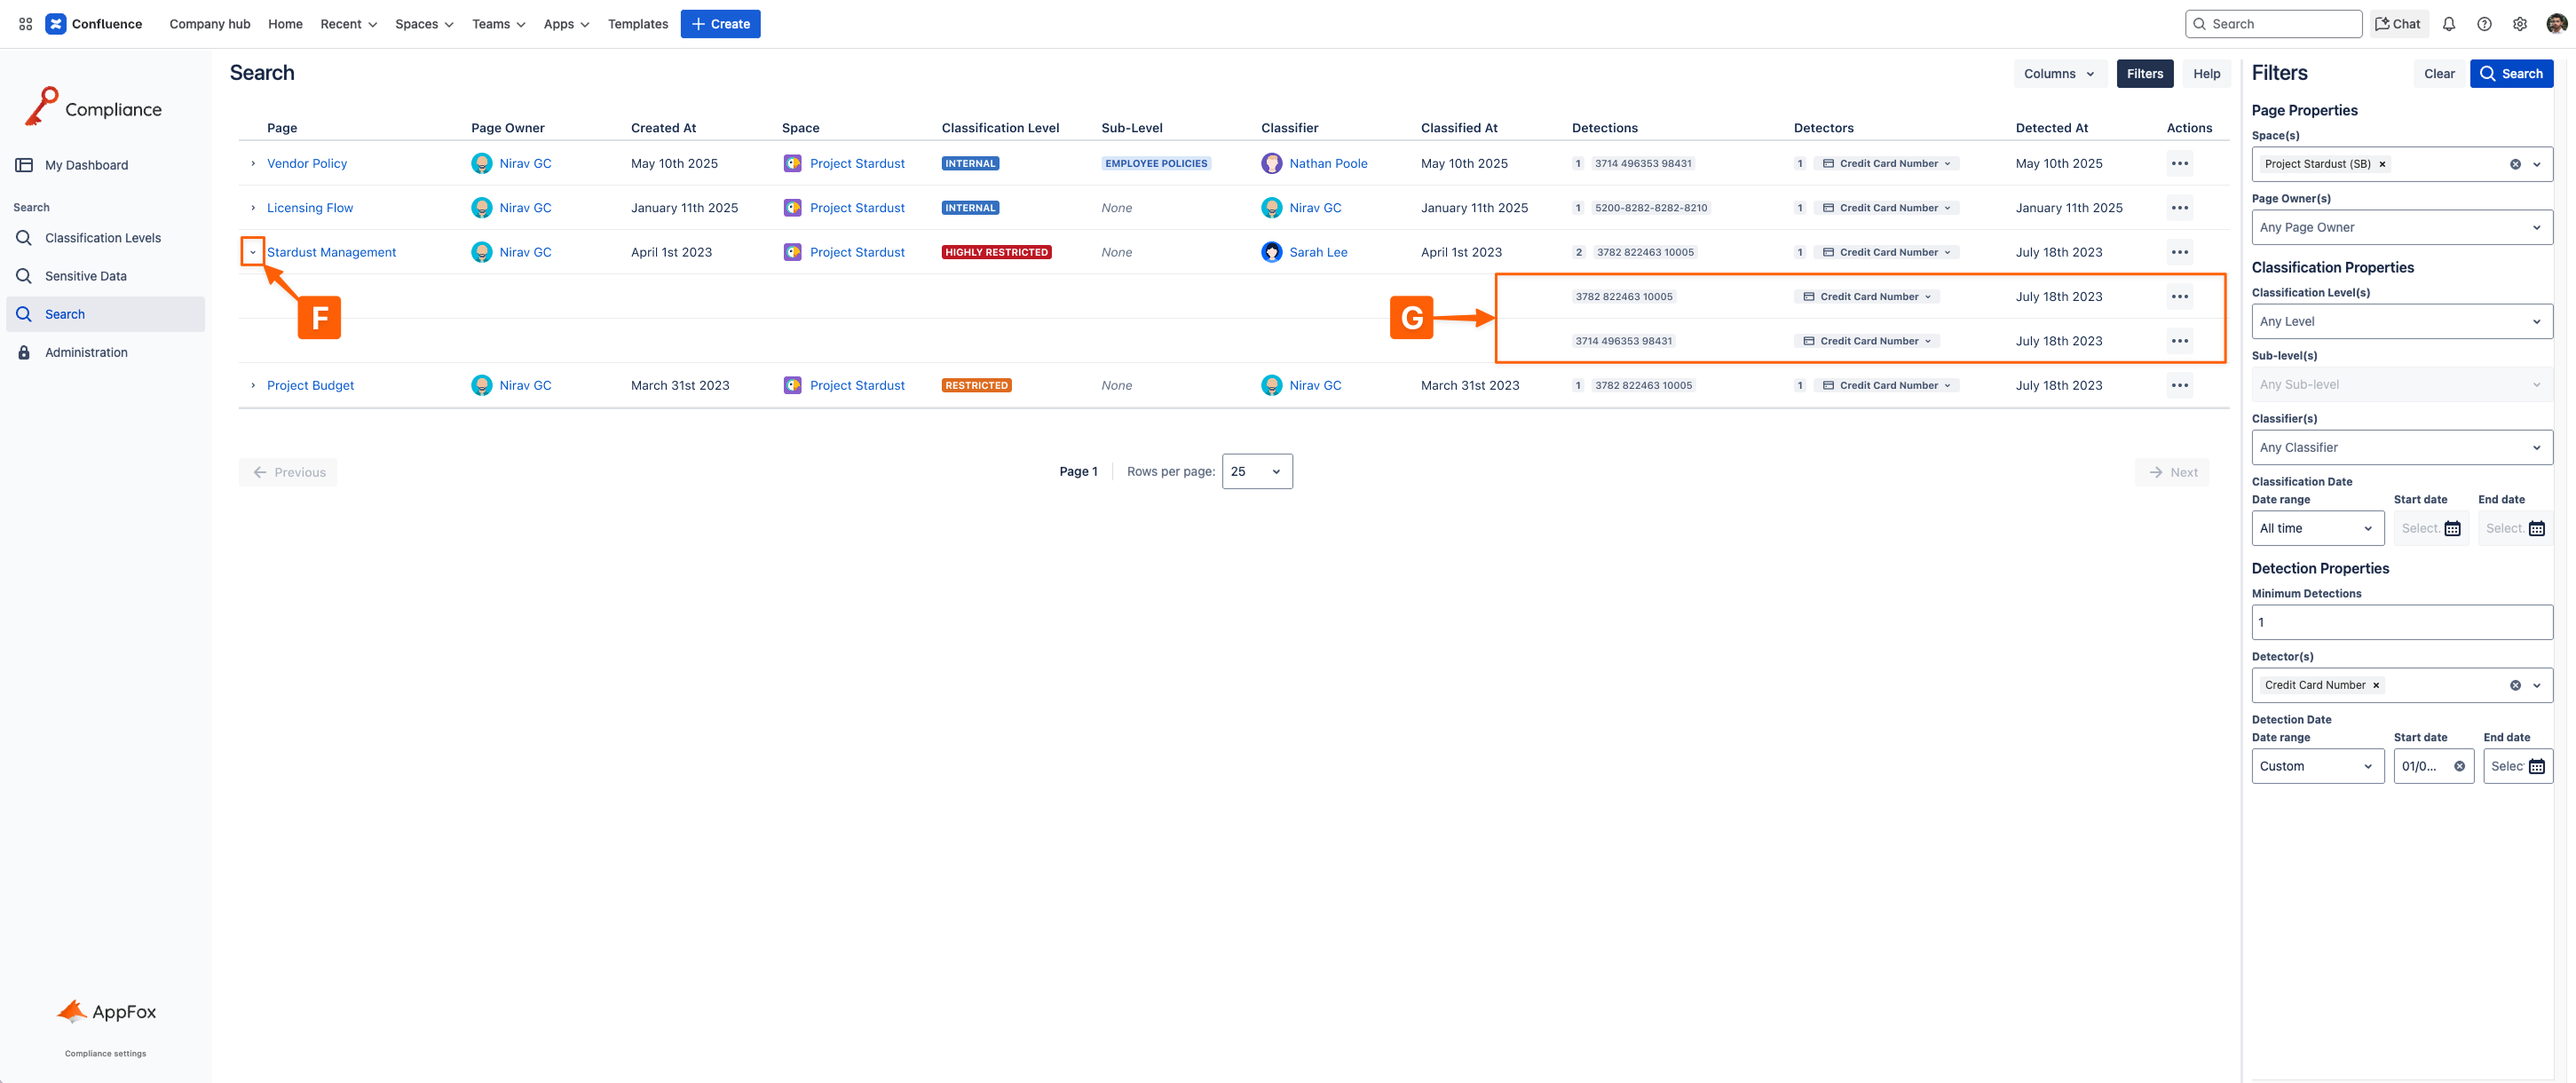Screen dimensions: 2576x1083
Task: Click the help question mark icon
Action: [2484, 24]
